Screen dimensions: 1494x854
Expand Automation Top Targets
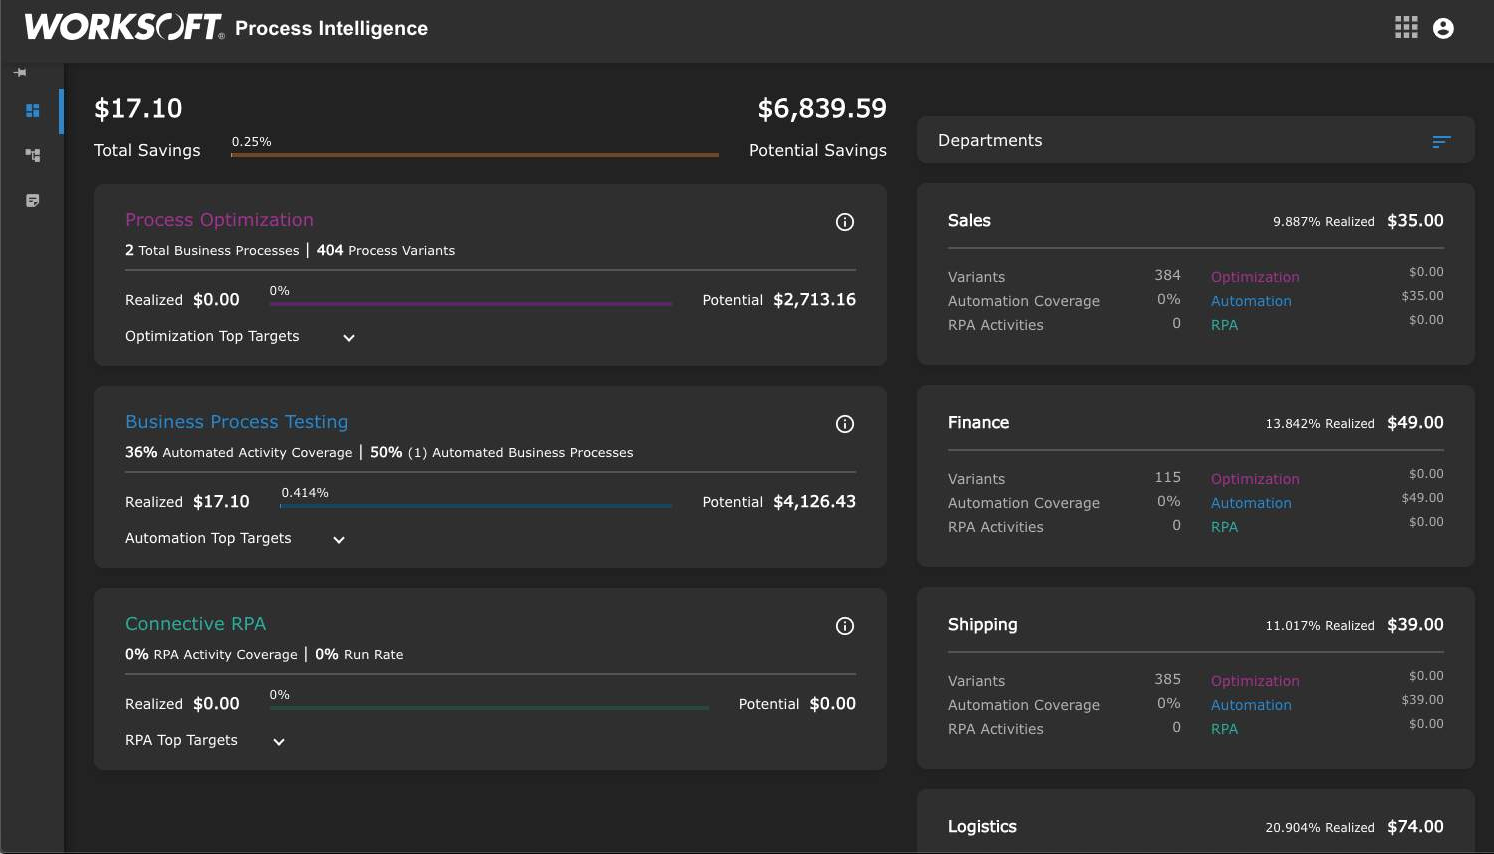tap(339, 540)
